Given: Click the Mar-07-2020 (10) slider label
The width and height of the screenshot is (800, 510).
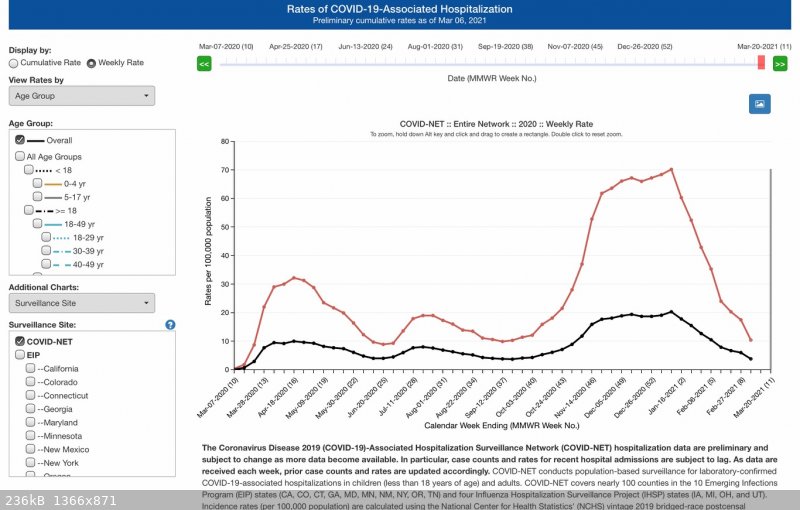Looking at the screenshot, I should click(226, 46).
